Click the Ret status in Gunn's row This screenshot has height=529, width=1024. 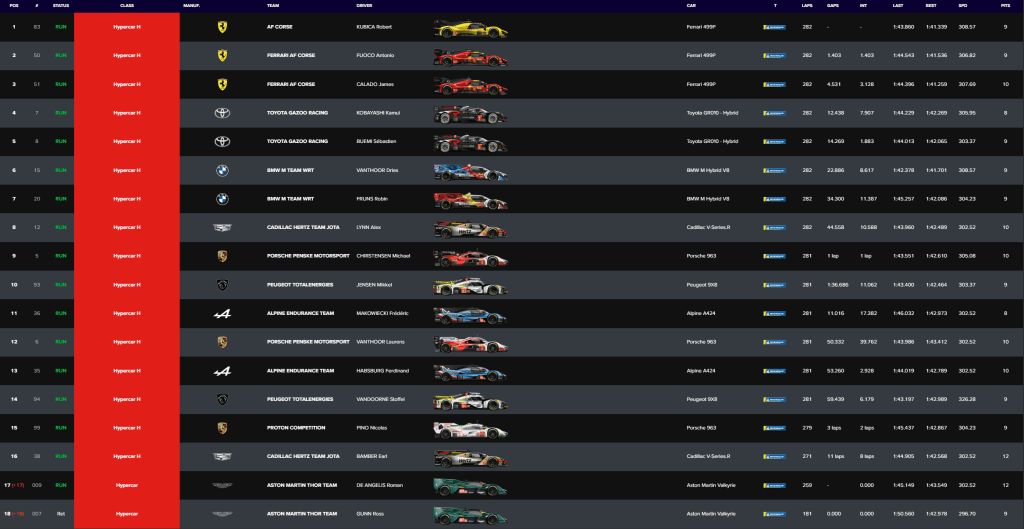pos(61,514)
